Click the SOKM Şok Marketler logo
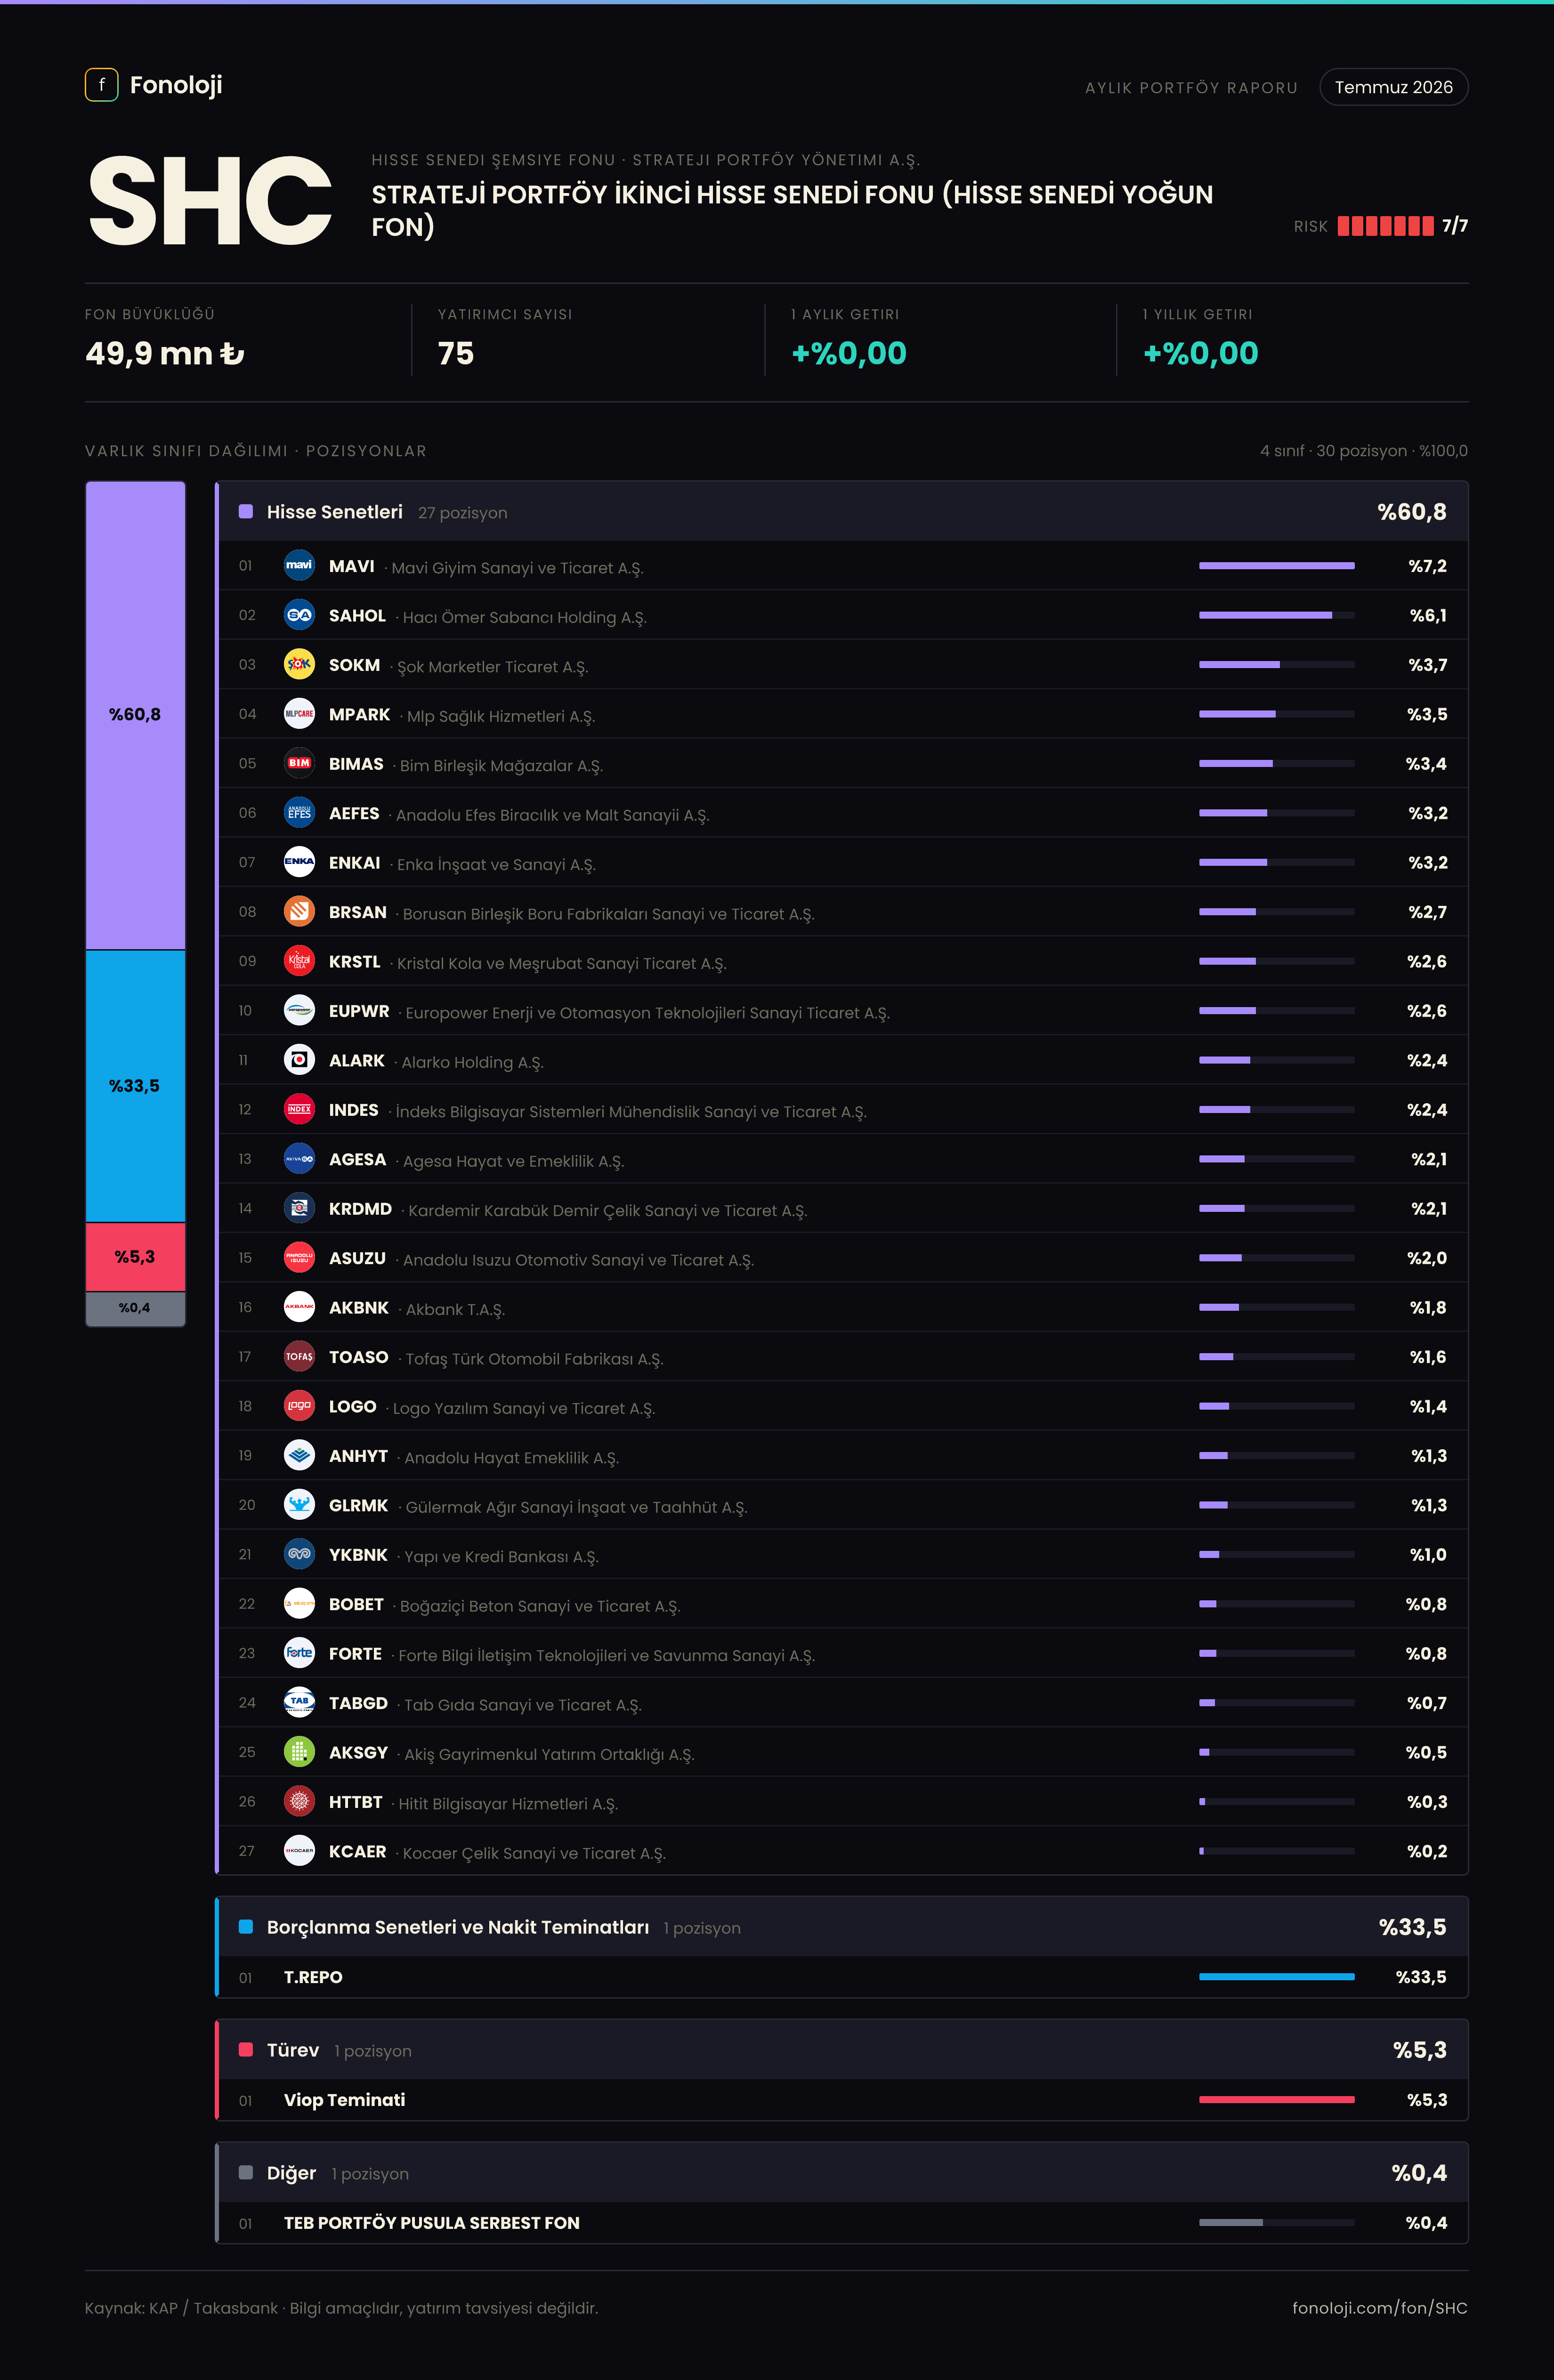The height and width of the screenshot is (2380, 1554). [x=299, y=664]
